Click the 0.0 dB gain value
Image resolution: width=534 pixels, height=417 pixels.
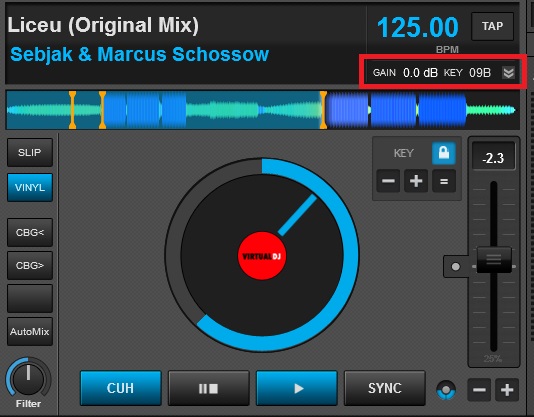[420, 73]
